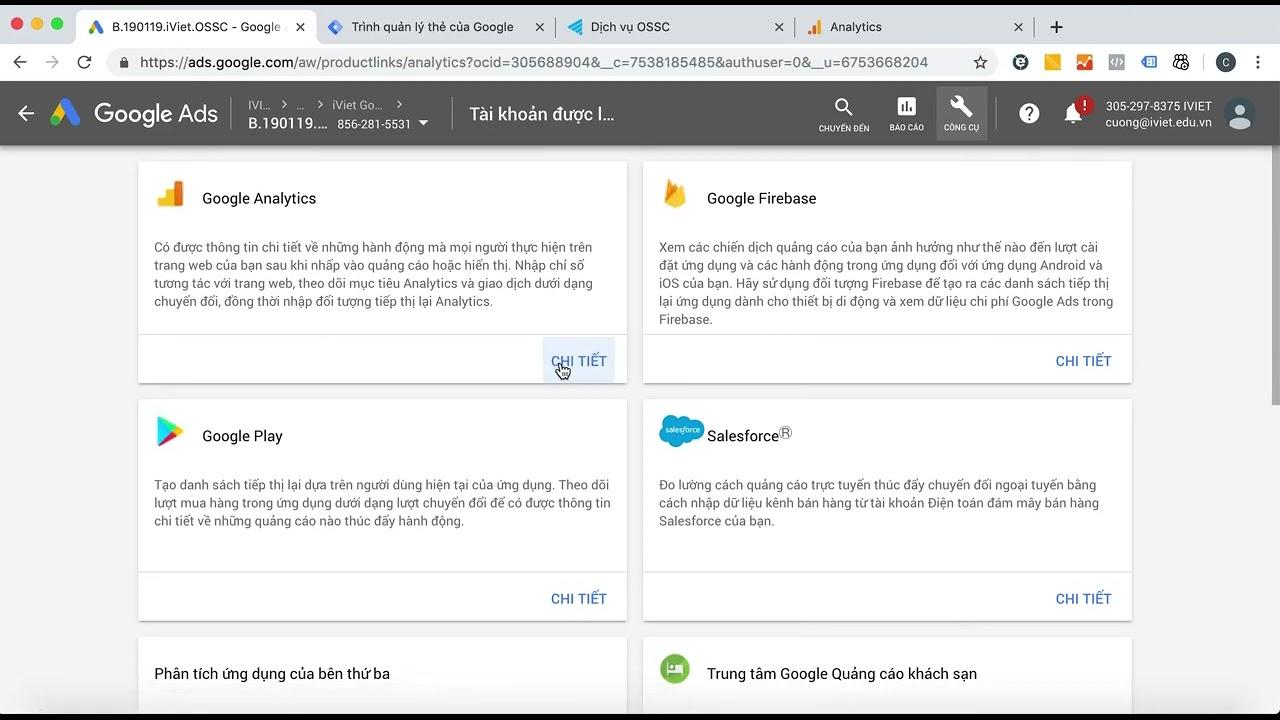Click the cuong@iviet.edu.vn account email
1280x720 pixels.
(x=1158, y=122)
